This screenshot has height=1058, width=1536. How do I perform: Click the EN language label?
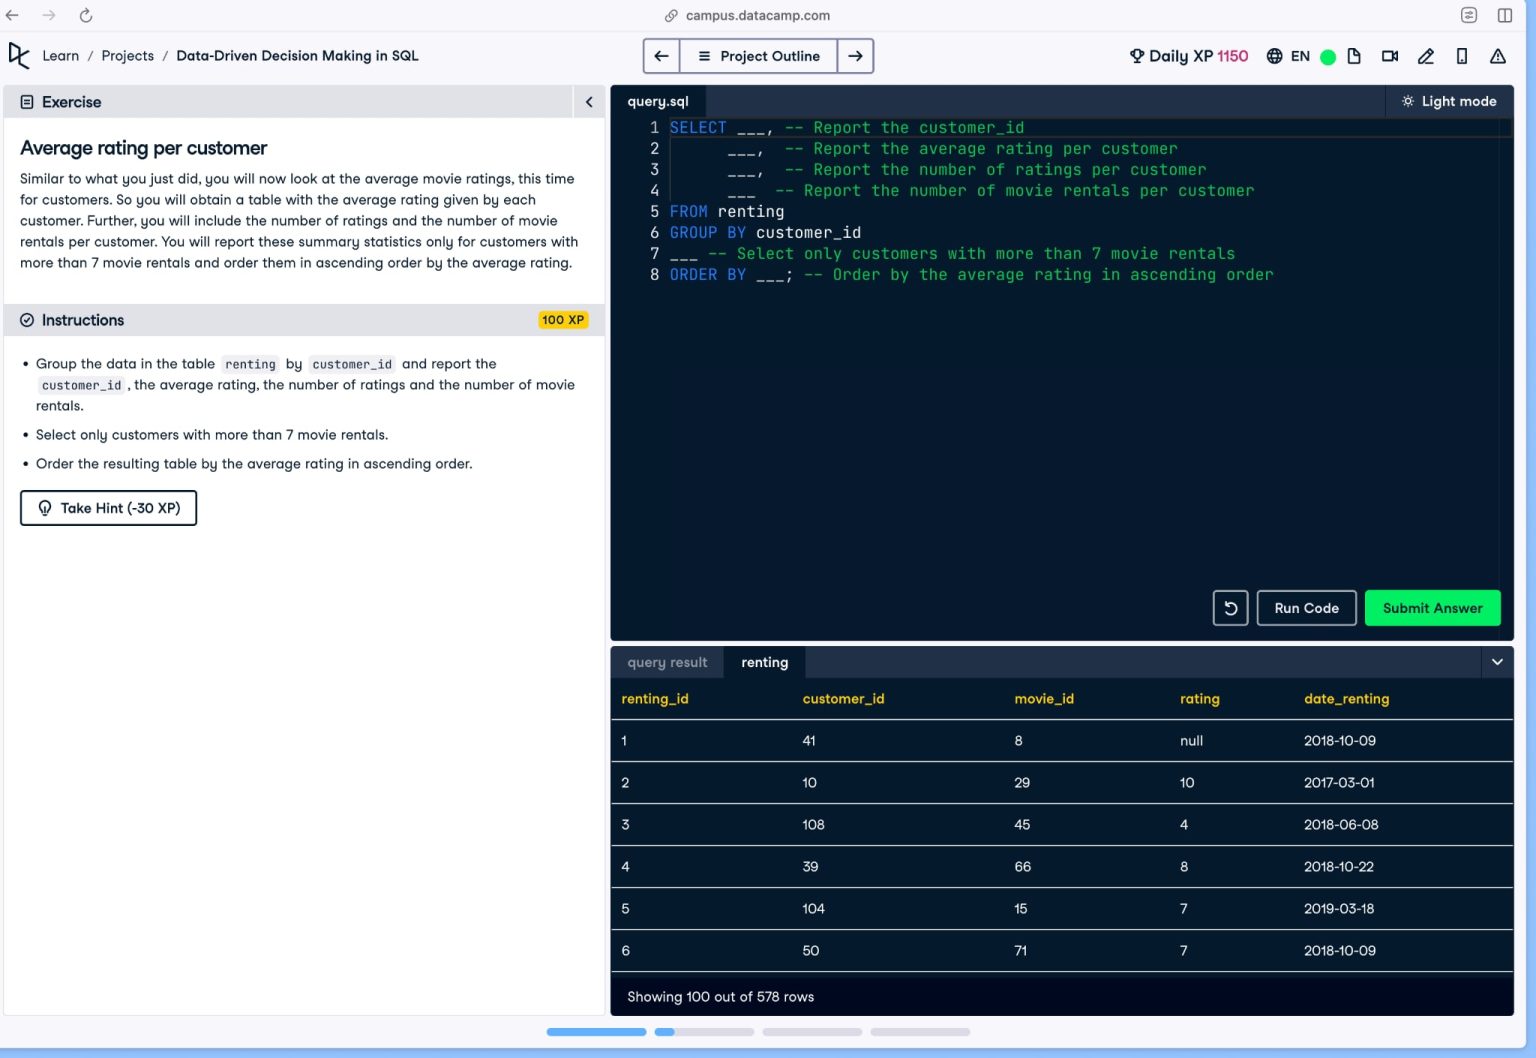coord(1300,56)
